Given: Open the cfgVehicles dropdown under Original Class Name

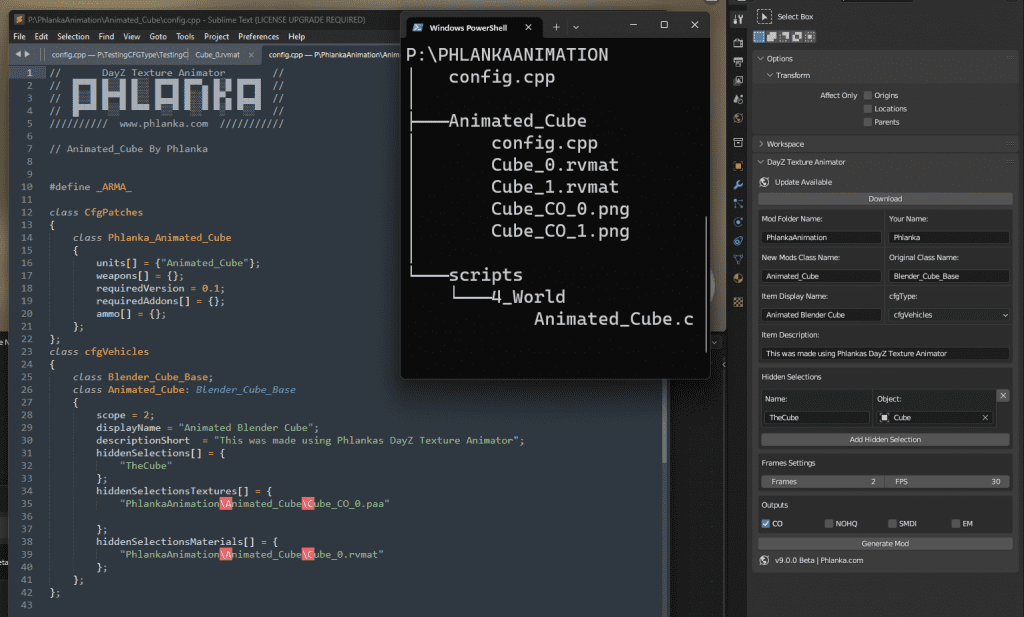Looking at the screenshot, I should click(x=950, y=314).
